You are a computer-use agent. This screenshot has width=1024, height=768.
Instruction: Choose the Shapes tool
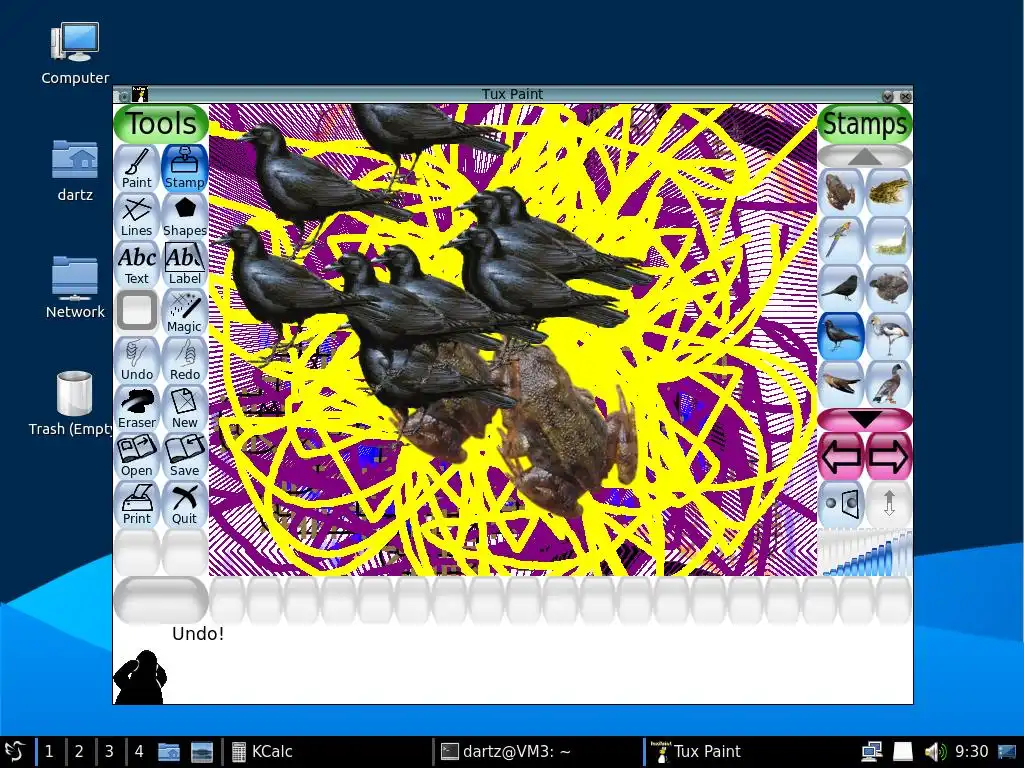coord(185,216)
